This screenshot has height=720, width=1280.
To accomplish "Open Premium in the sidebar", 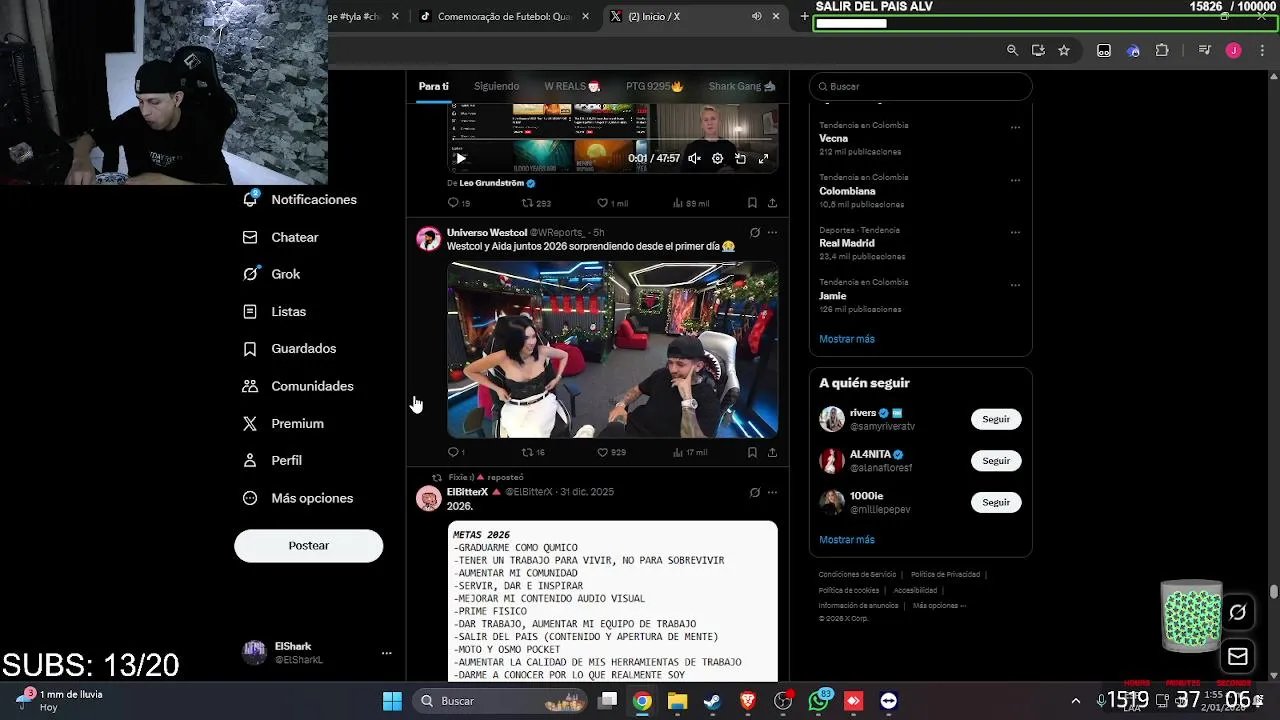I will coord(284,423).
